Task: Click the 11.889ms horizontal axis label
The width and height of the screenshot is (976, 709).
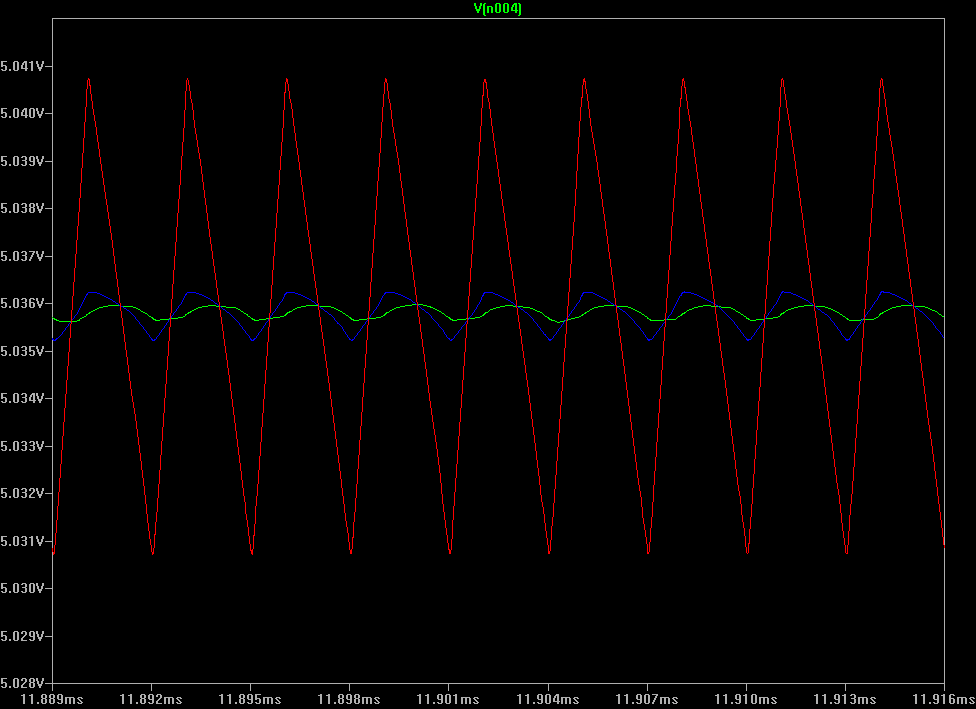Action: 52,698
